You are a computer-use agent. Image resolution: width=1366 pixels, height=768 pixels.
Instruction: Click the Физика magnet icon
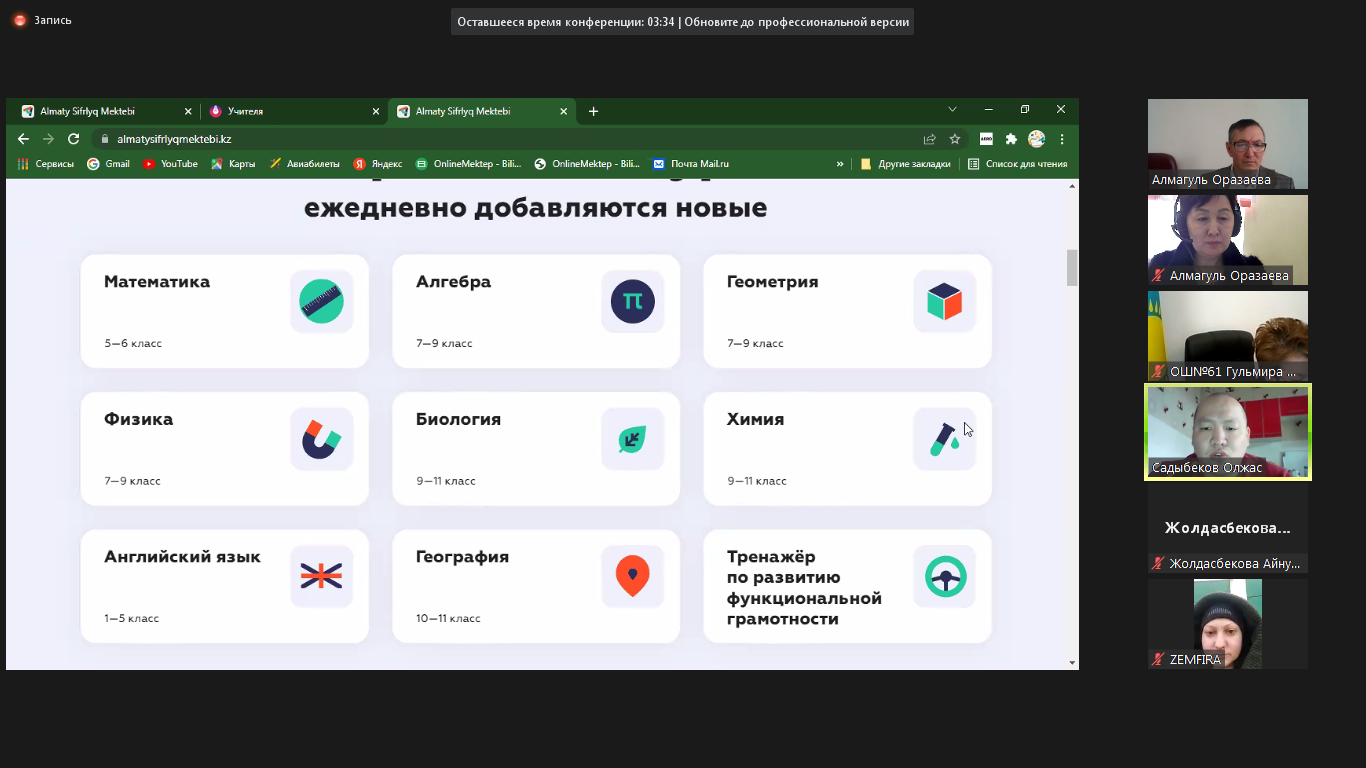click(x=321, y=439)
